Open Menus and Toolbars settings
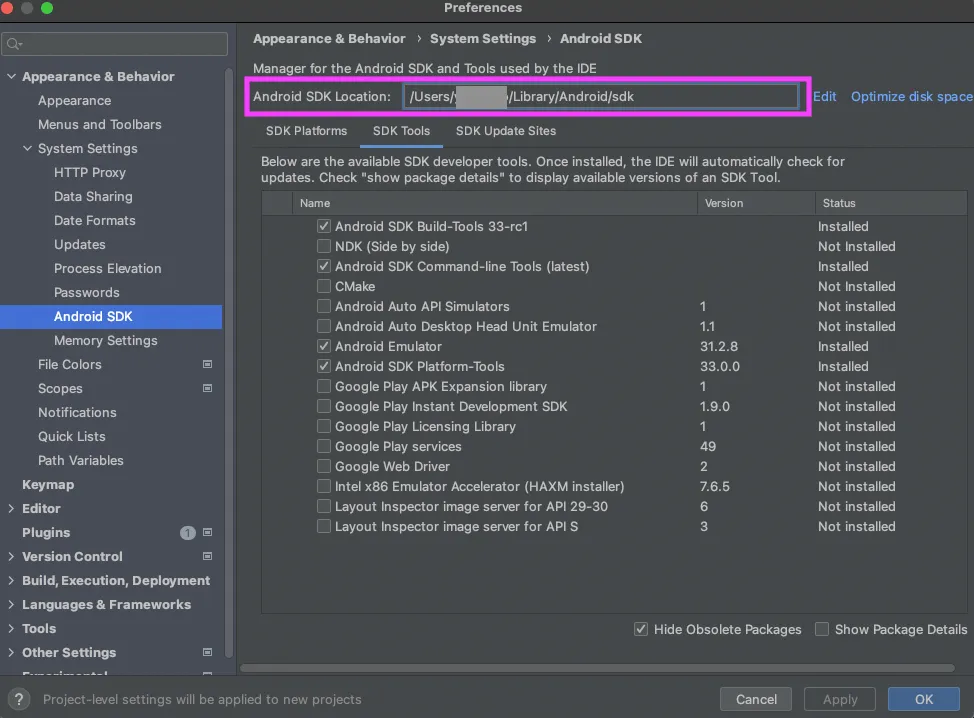The width and height of the screenshot is (974, 718). coord(99,124)
